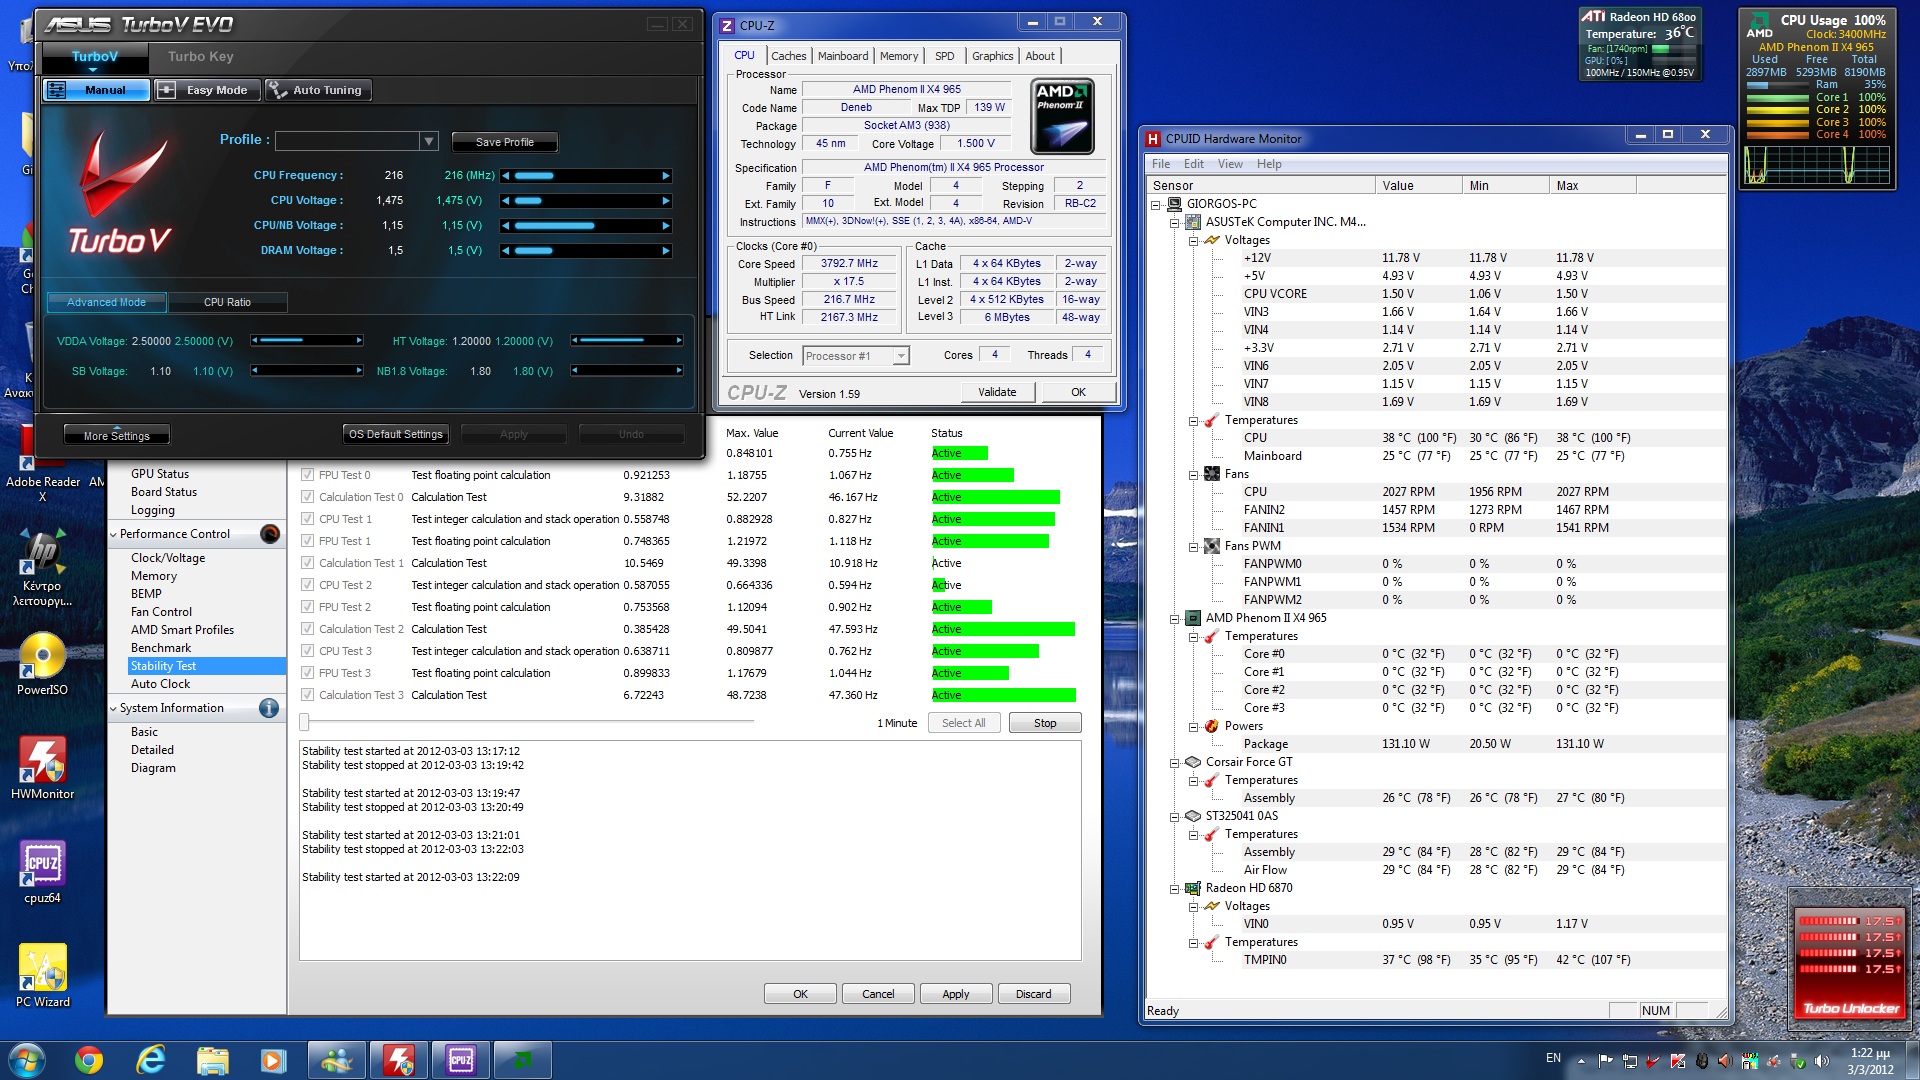This screenshot has height=1080, width=1920.
Task: Click OS Default Settings button
Action: pyautogui.click(x=395, y=434)
